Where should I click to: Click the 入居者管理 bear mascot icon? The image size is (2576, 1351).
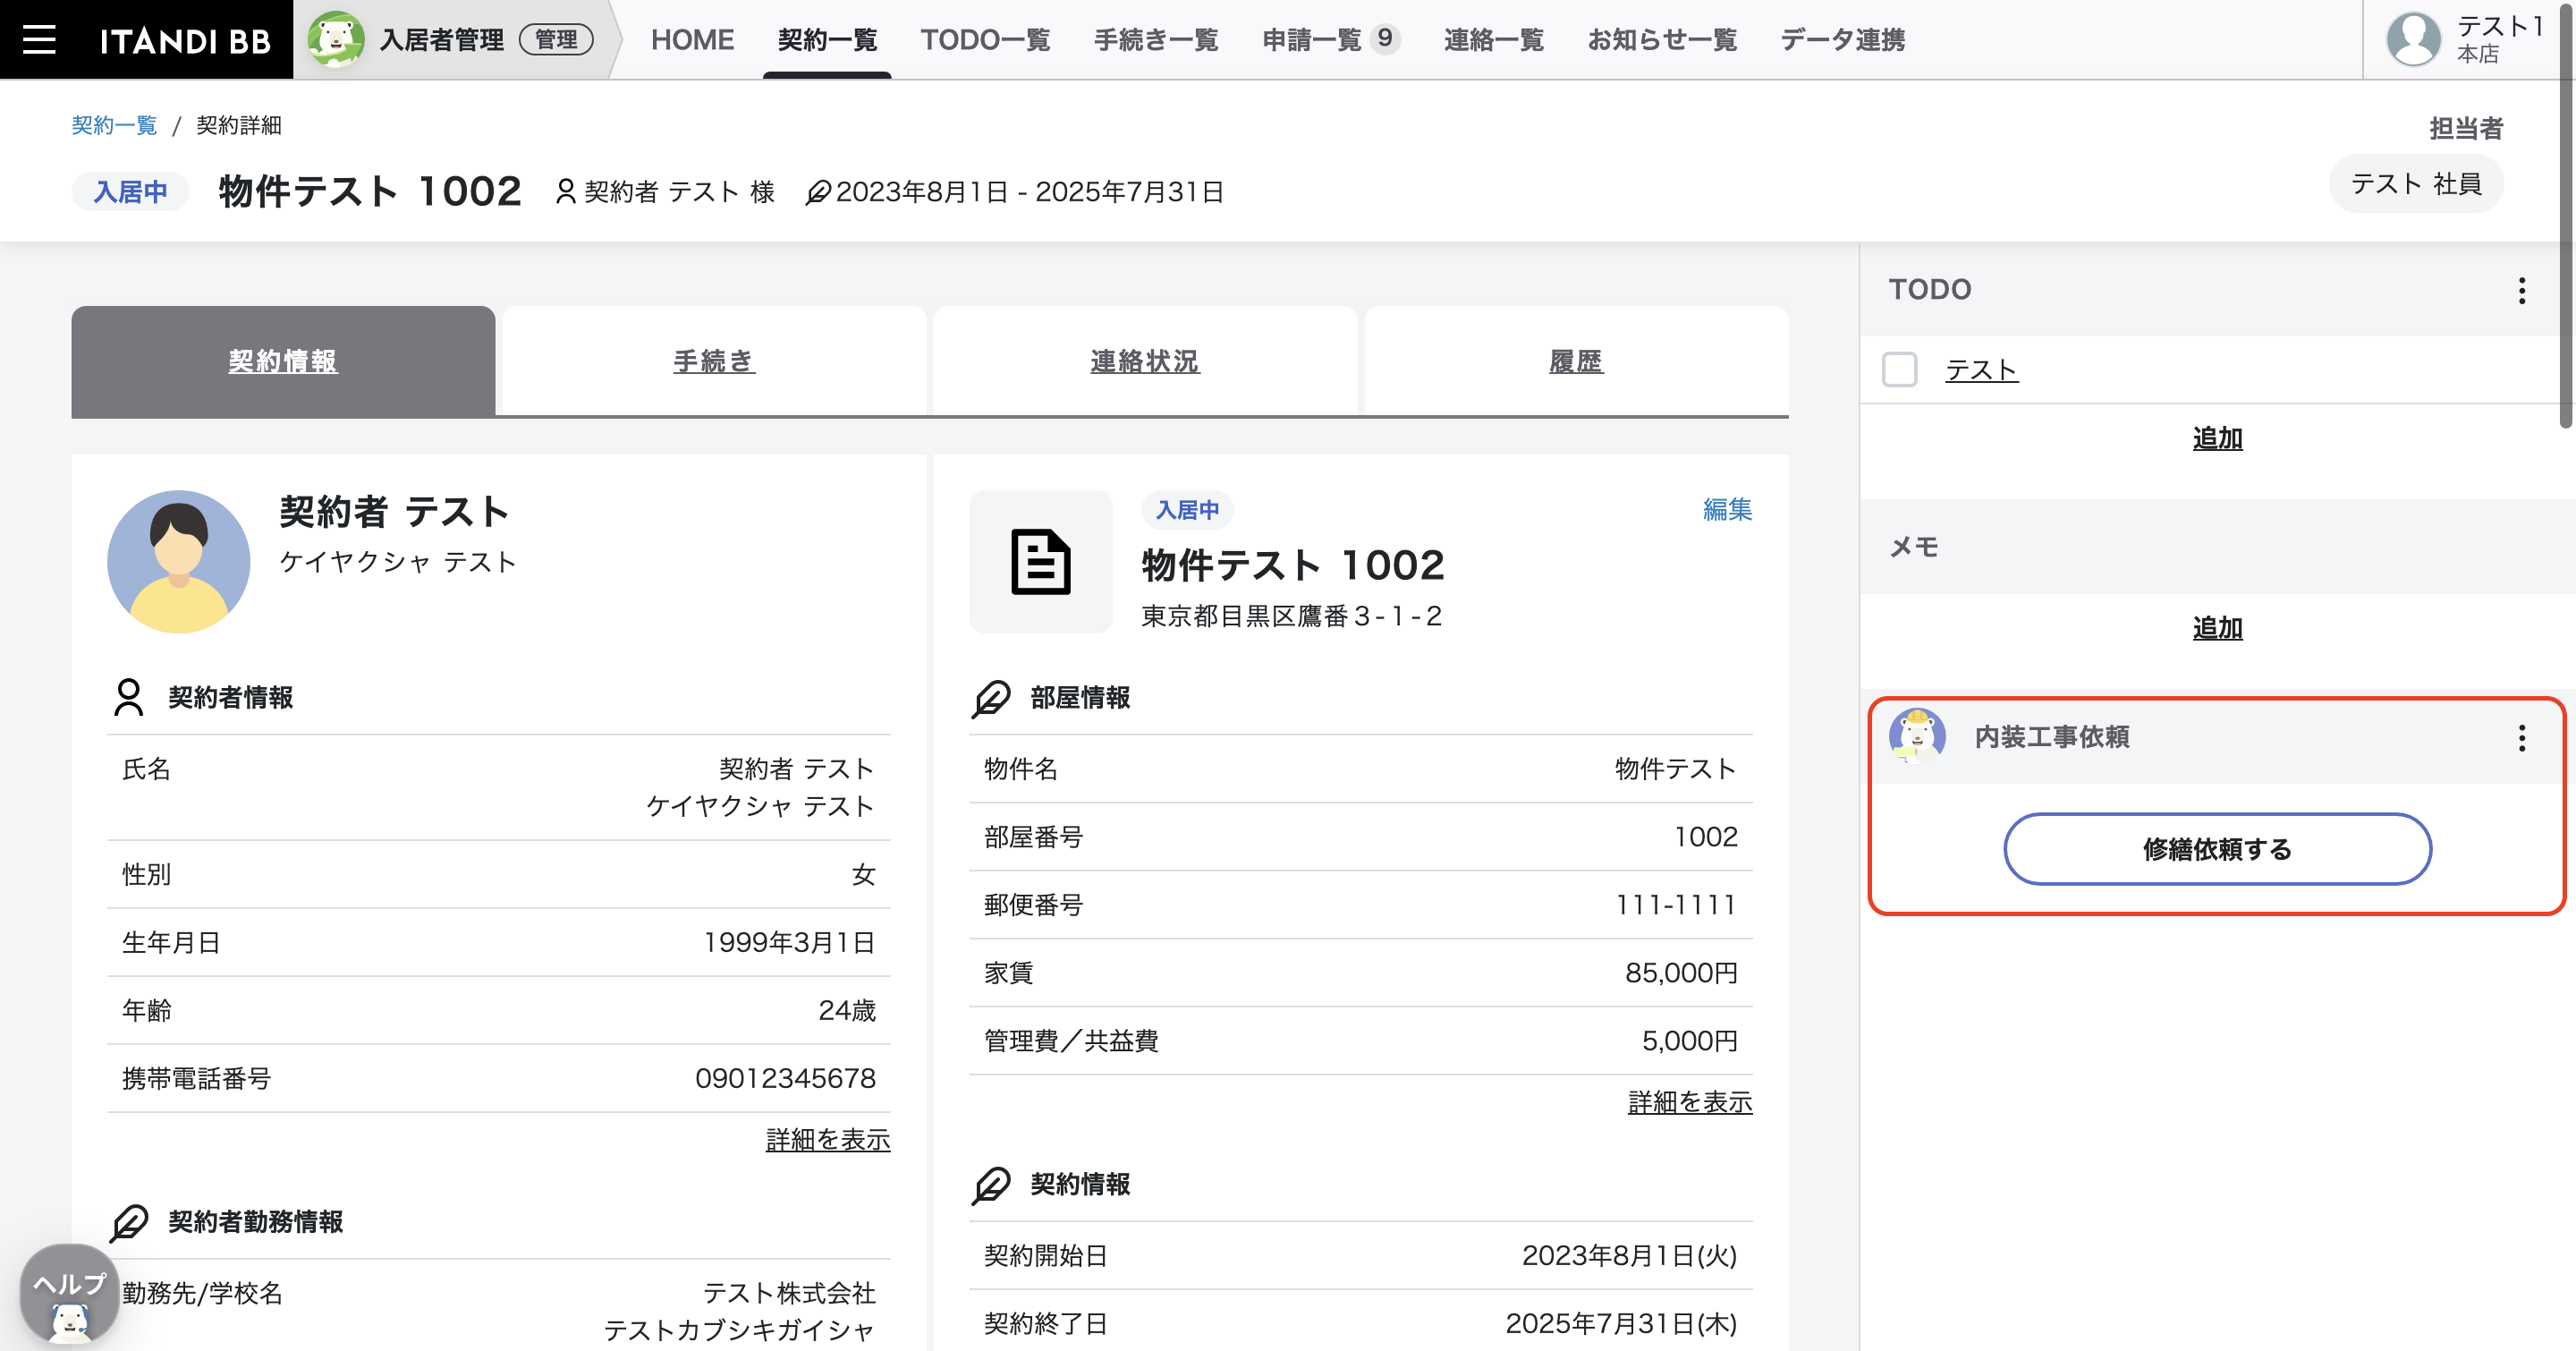point(335,40)
